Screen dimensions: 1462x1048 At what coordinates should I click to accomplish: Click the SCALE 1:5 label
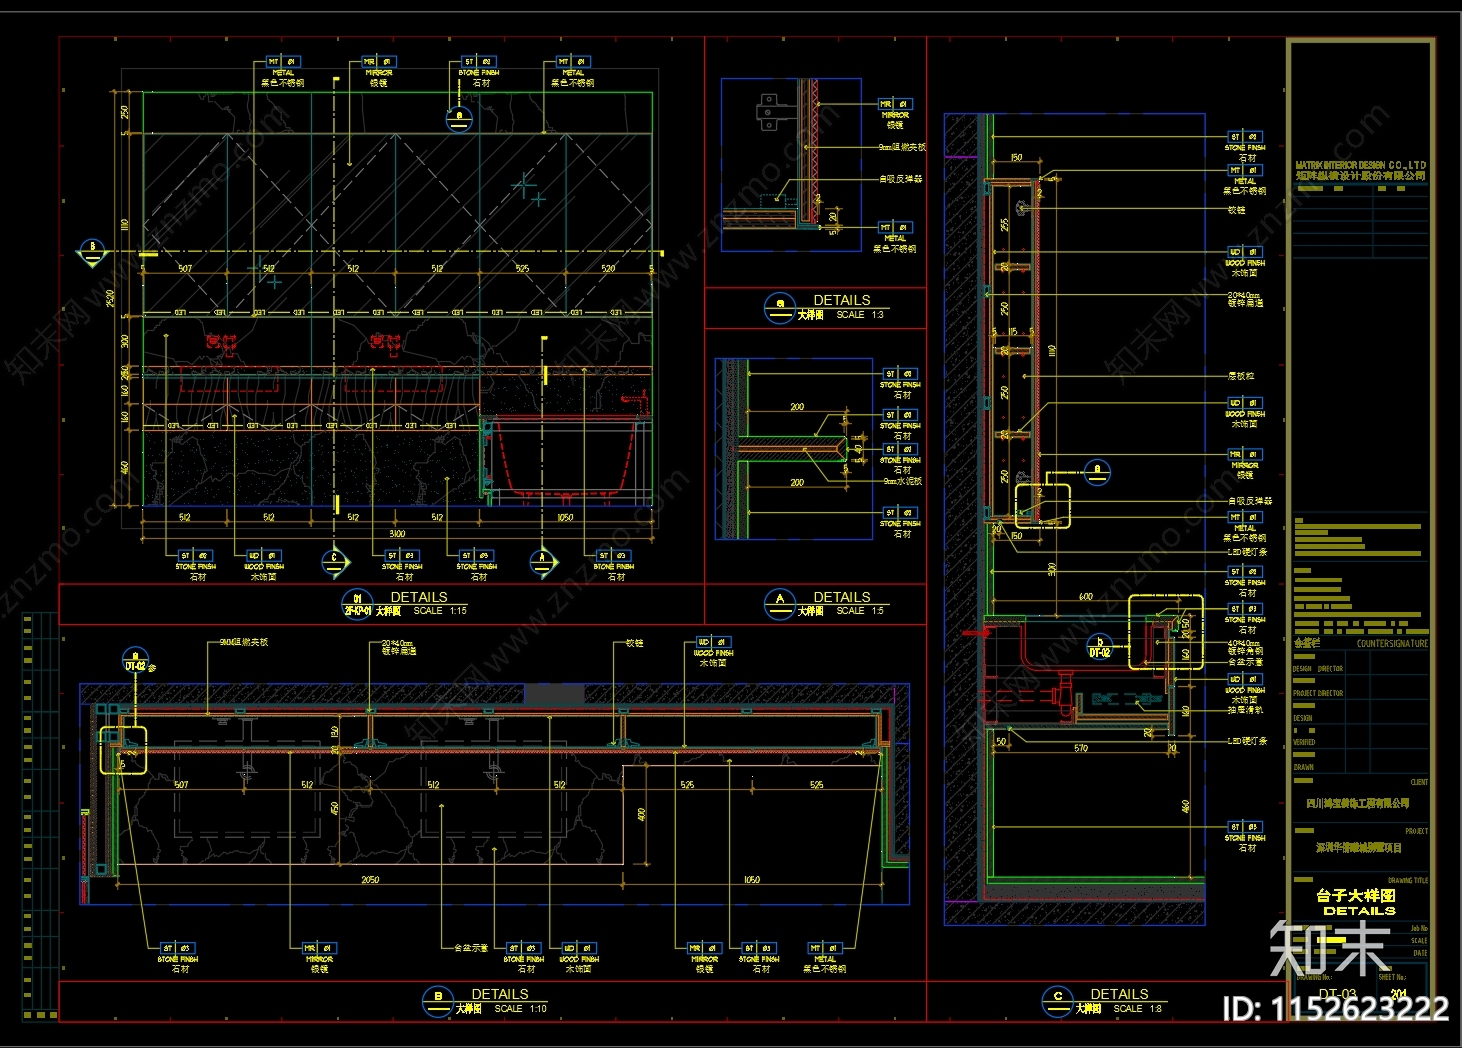(x=860, y=611)
